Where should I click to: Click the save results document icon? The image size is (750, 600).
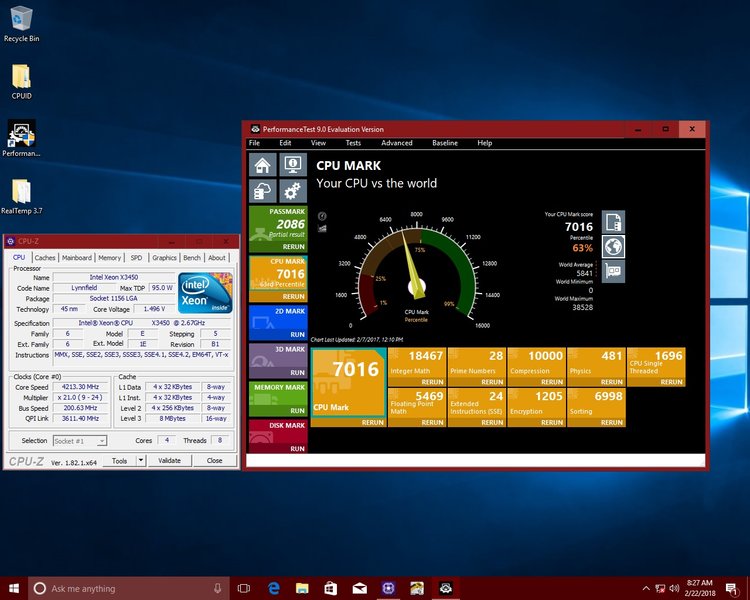(613, 222)
